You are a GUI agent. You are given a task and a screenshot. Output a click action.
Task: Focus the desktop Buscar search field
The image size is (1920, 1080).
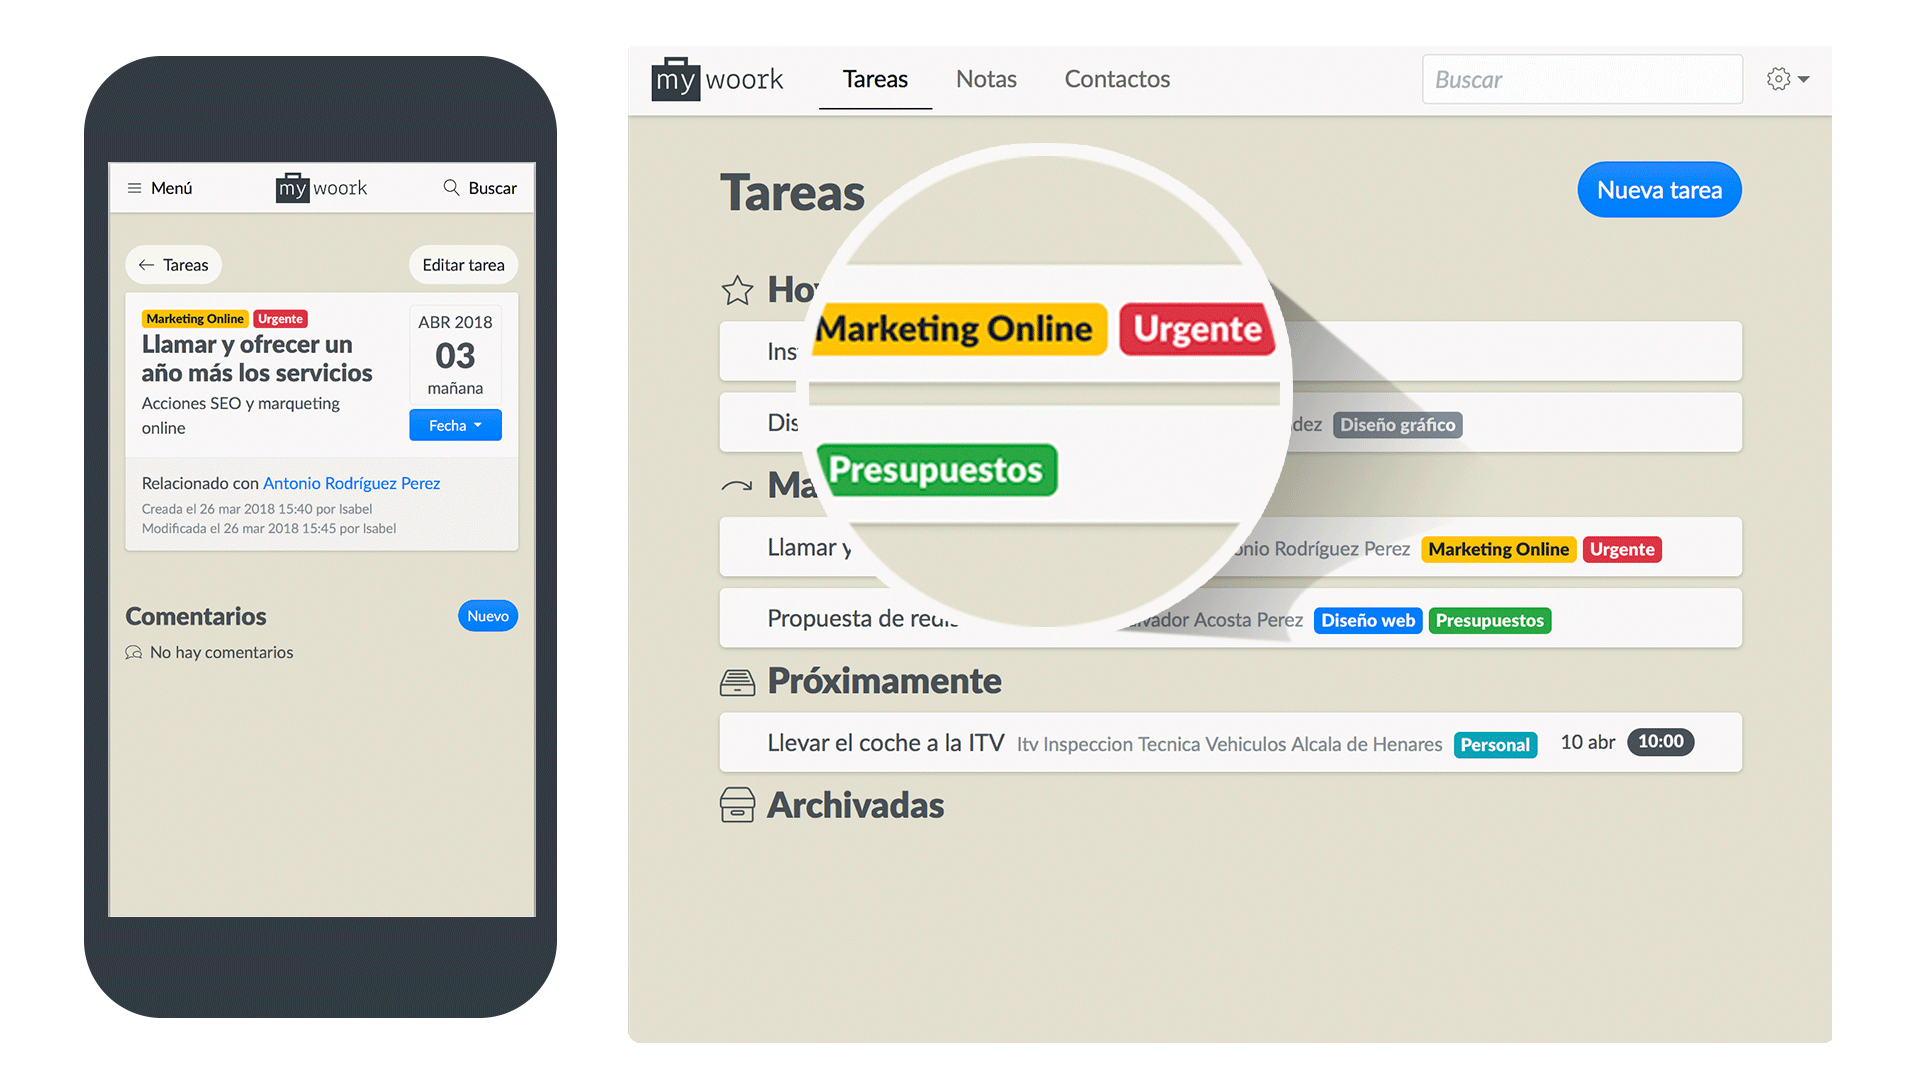(1582, 79)
